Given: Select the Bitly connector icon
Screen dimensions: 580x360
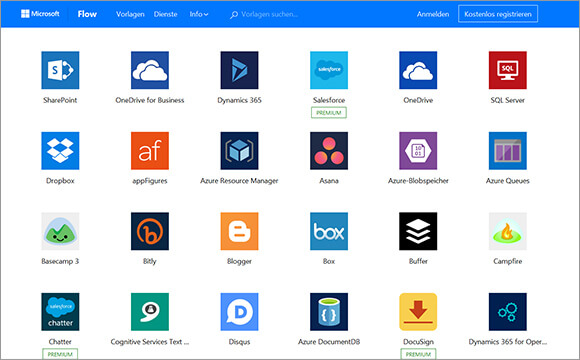Looking at the screenshot, I should tap(150, 231).
